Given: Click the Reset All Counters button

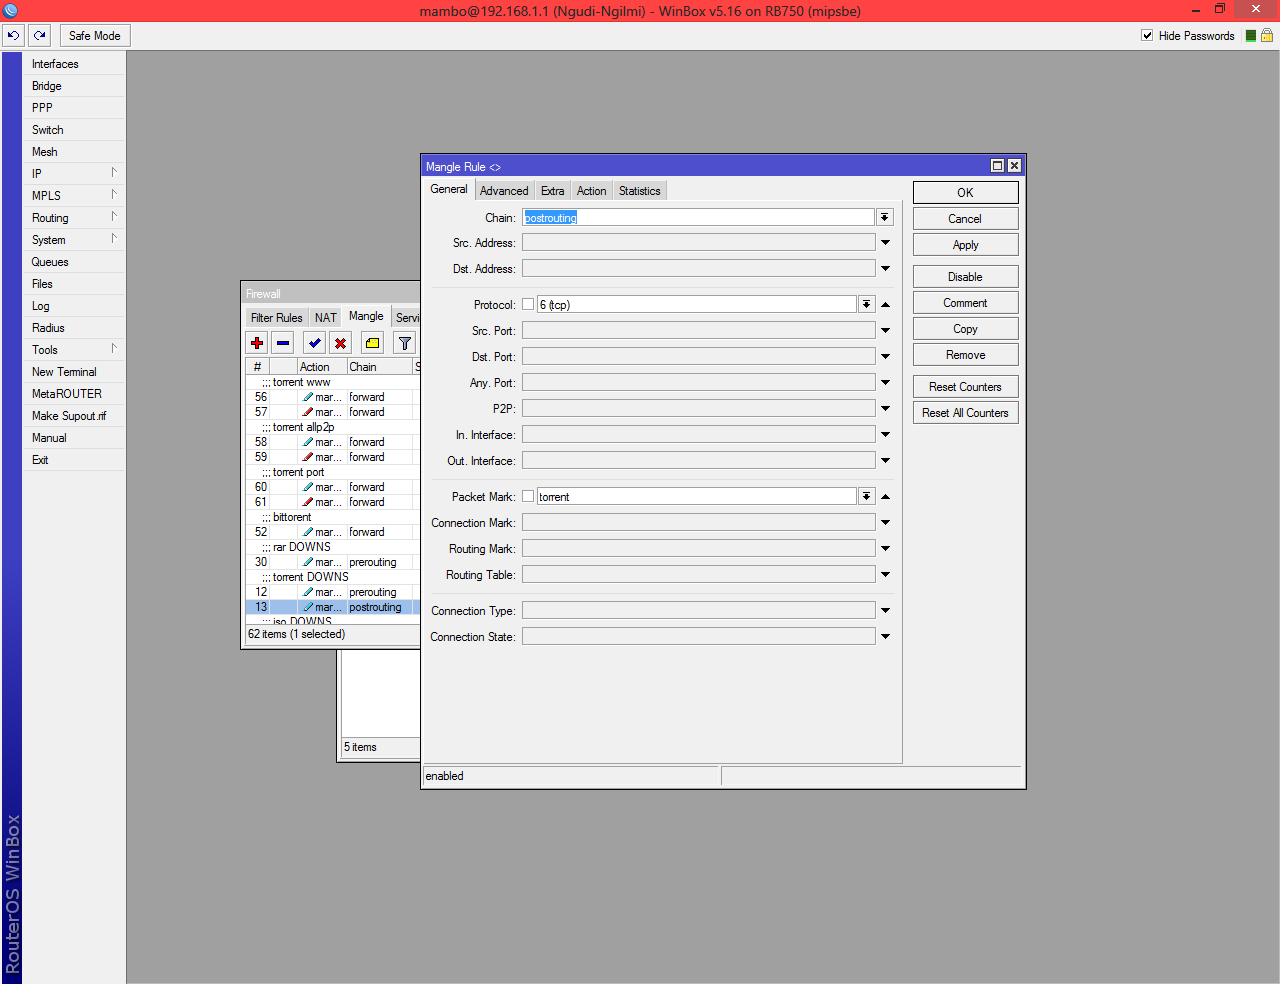Looking at the screenshot, I should coord(965,413).
